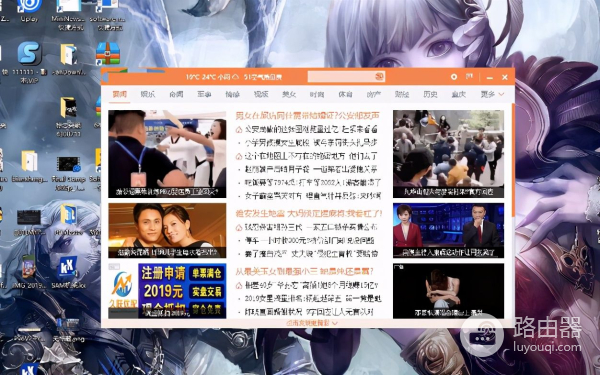Open the second orange headline in news list
This screenshot has width=600, height=375.
pyautogui.click(x=309, y=214)
